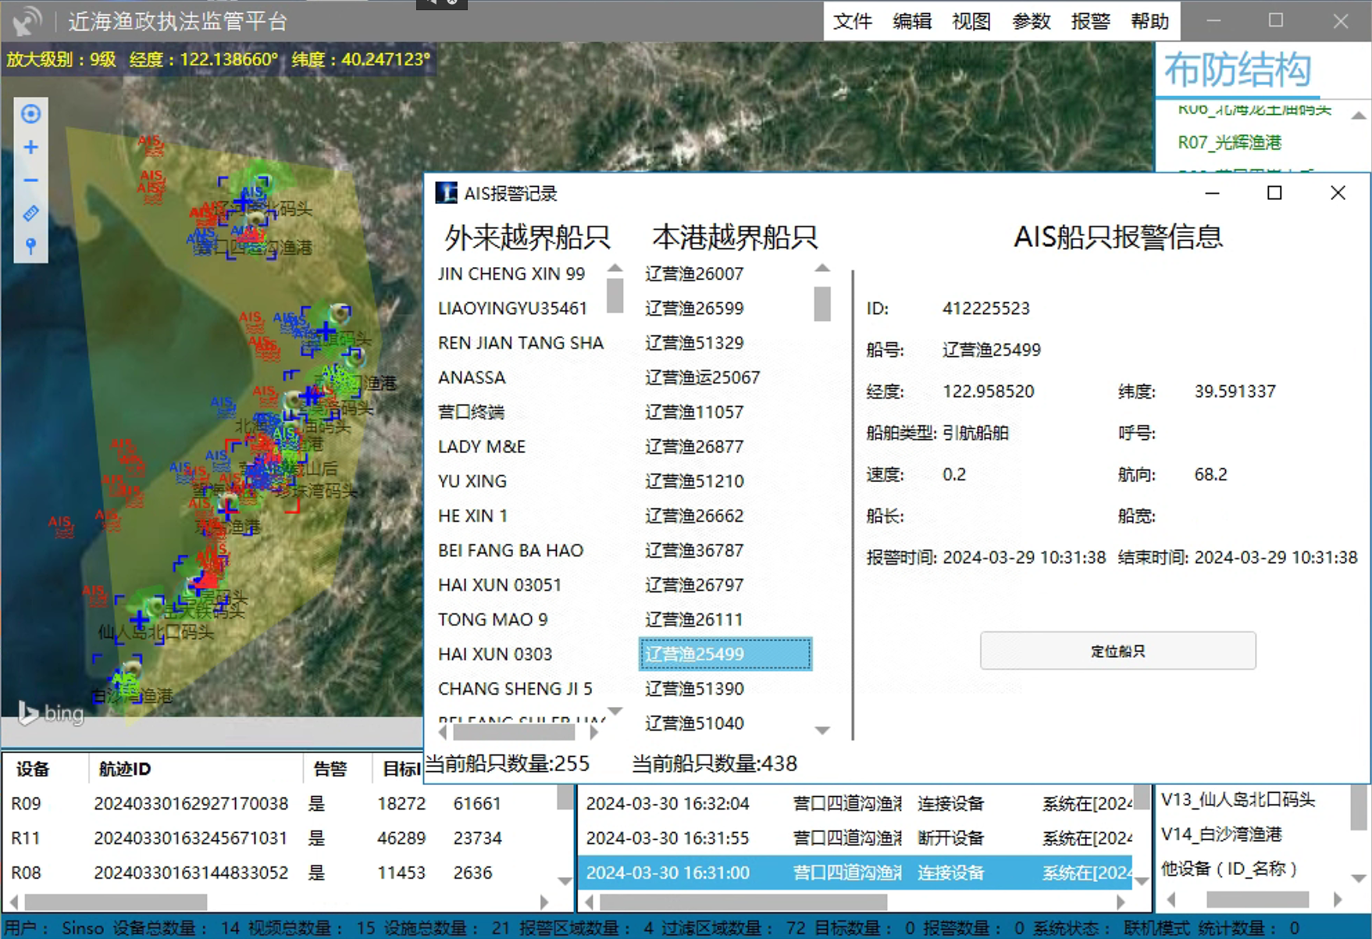Open the 帮助 menu

1149,21
